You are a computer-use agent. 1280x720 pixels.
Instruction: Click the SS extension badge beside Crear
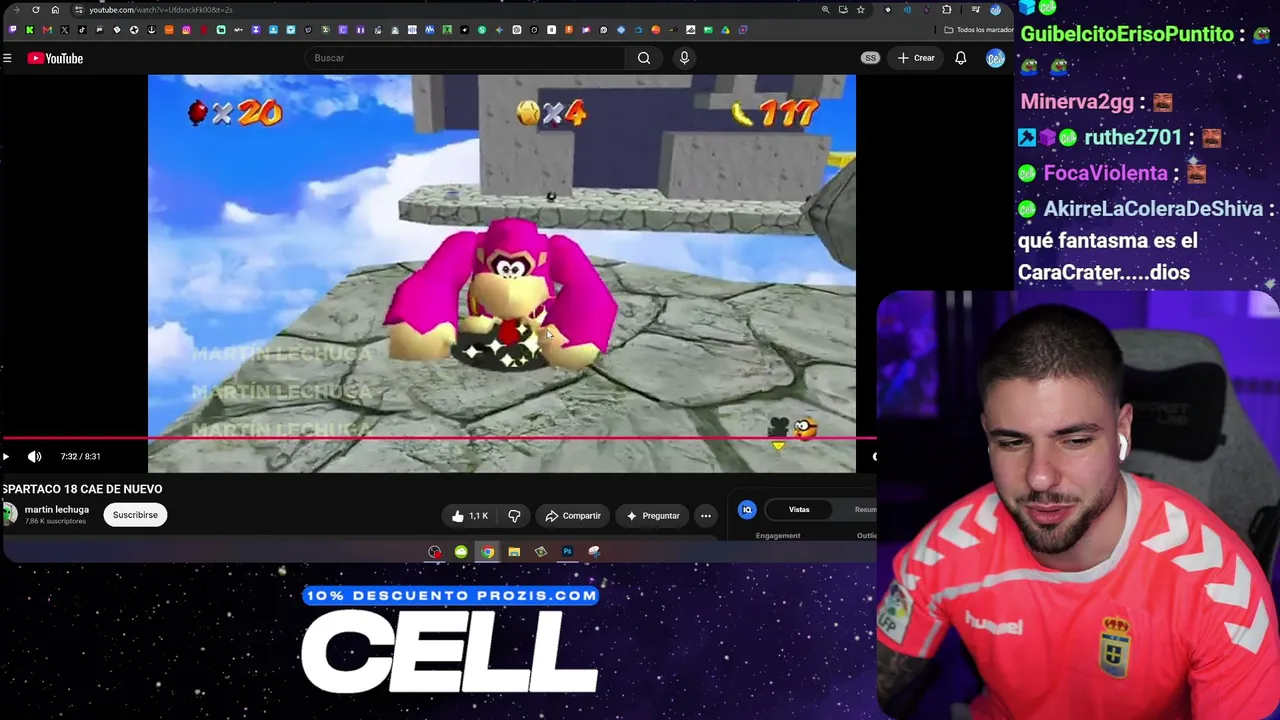pos(870,58)
